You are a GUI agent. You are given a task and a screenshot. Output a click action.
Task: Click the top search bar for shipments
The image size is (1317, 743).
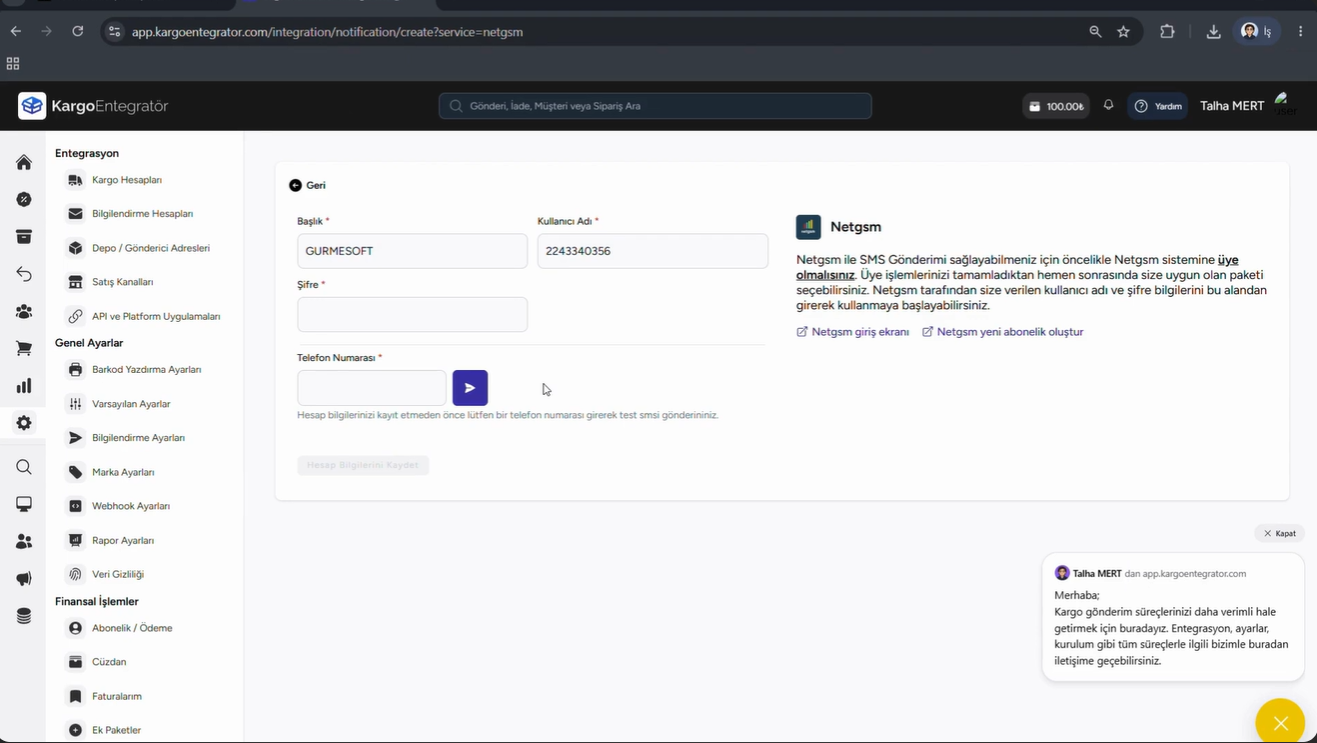point(655,106)
